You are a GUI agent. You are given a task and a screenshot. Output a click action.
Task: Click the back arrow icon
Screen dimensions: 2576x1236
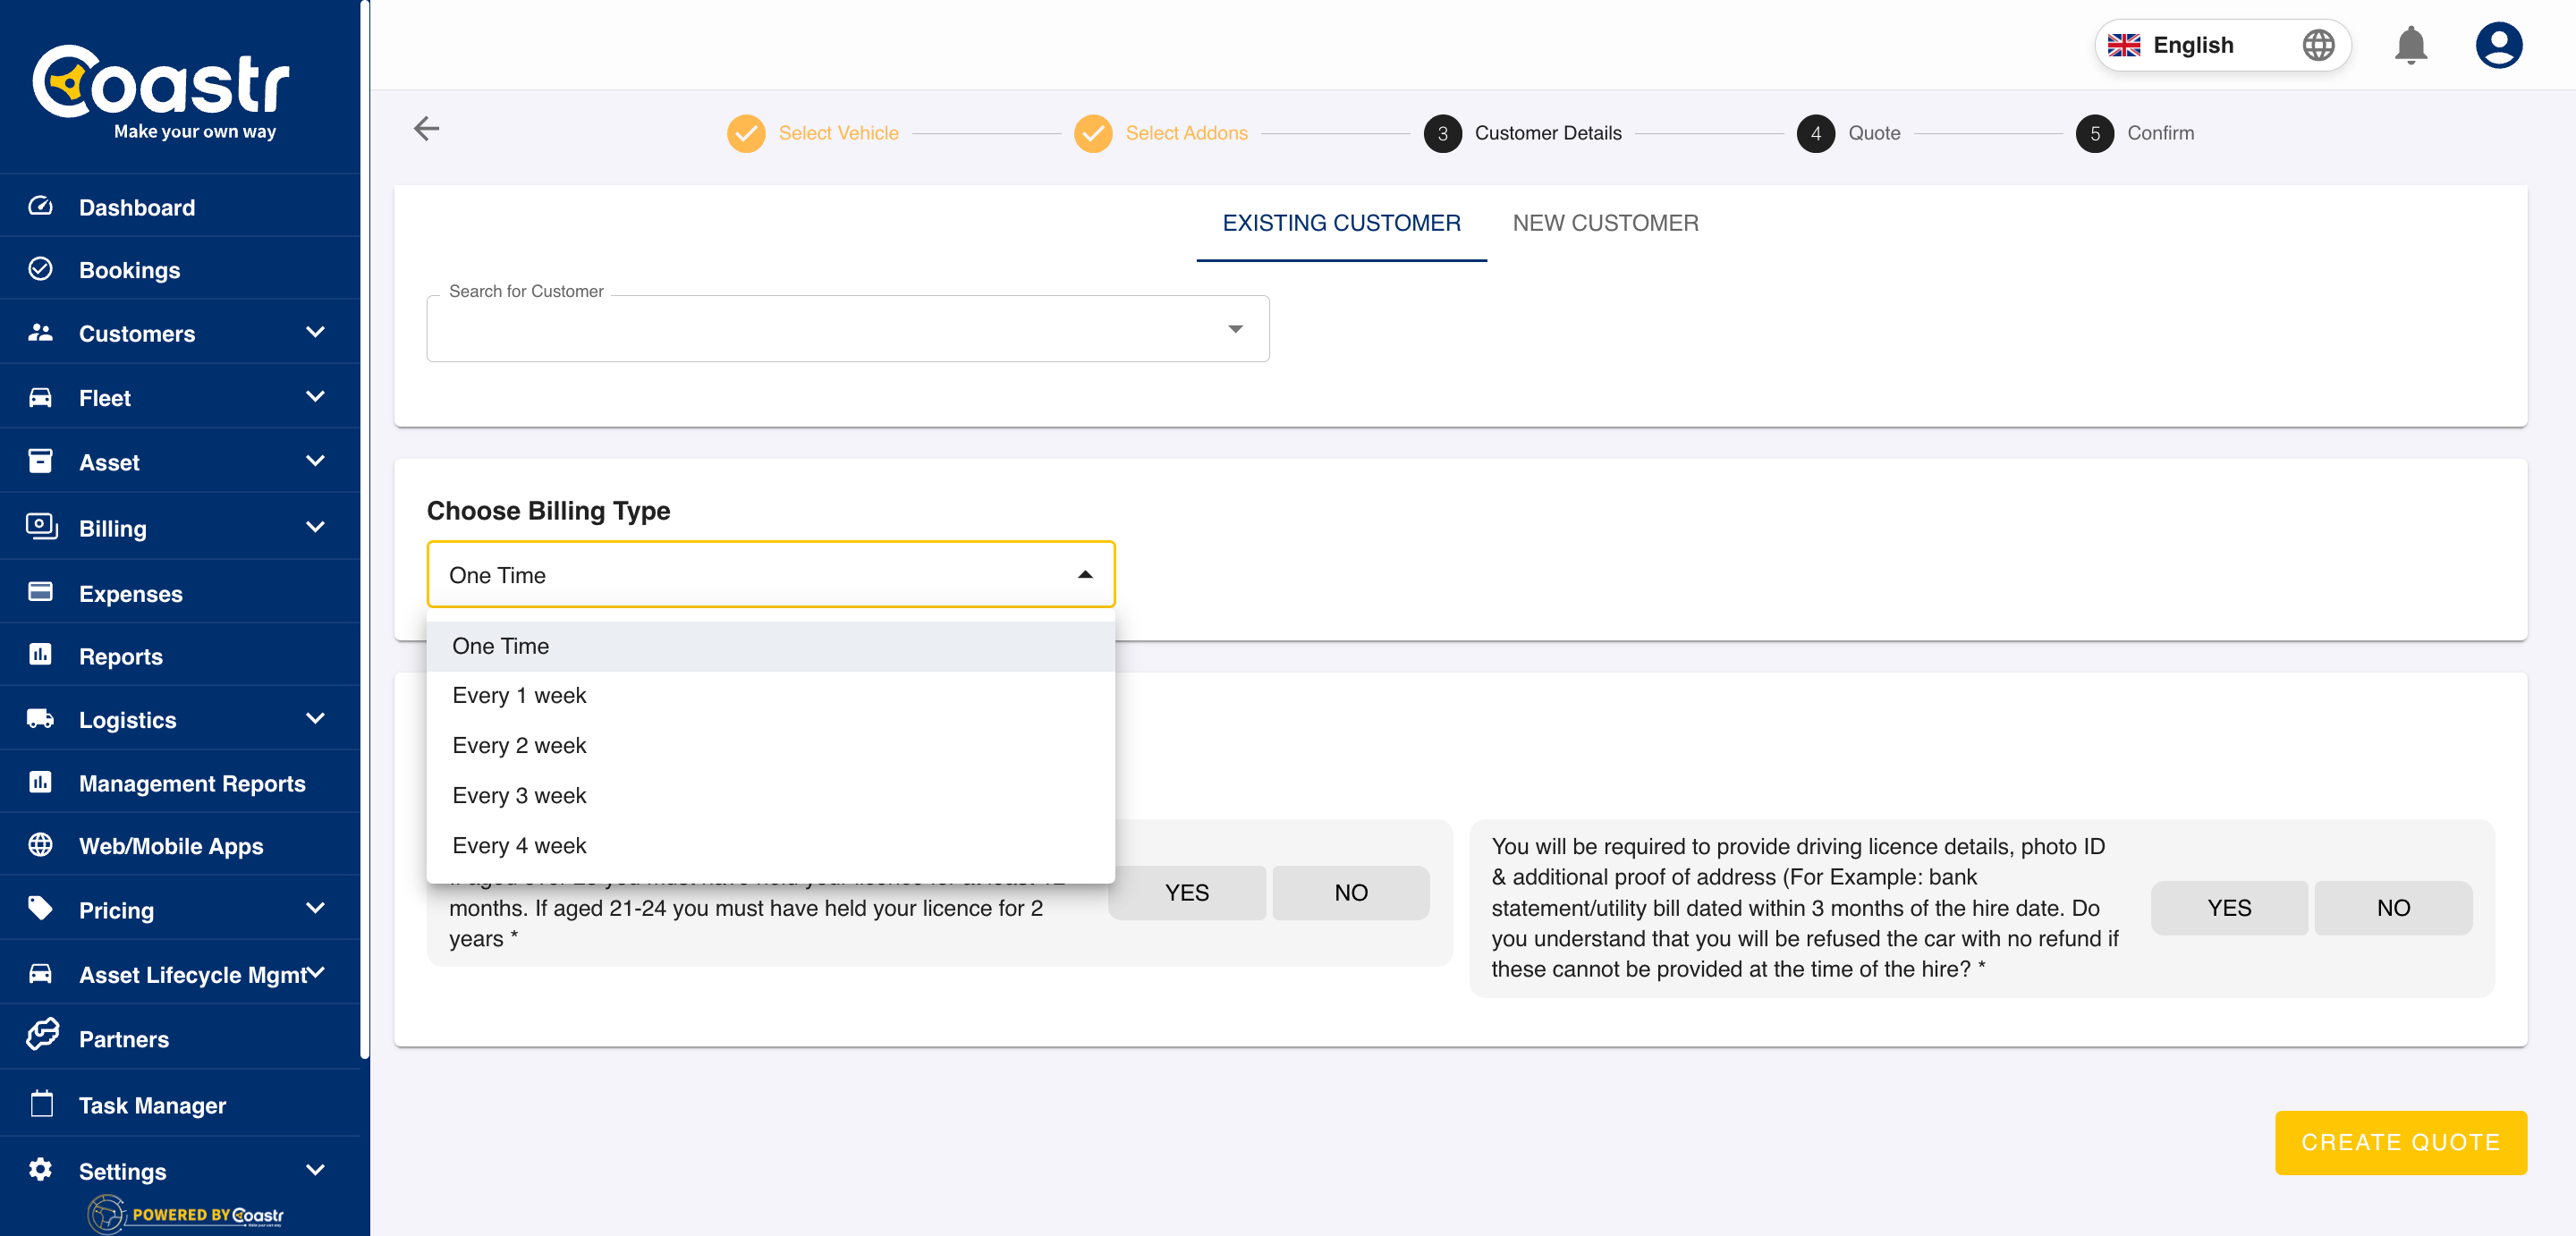(x=426, y=129)
